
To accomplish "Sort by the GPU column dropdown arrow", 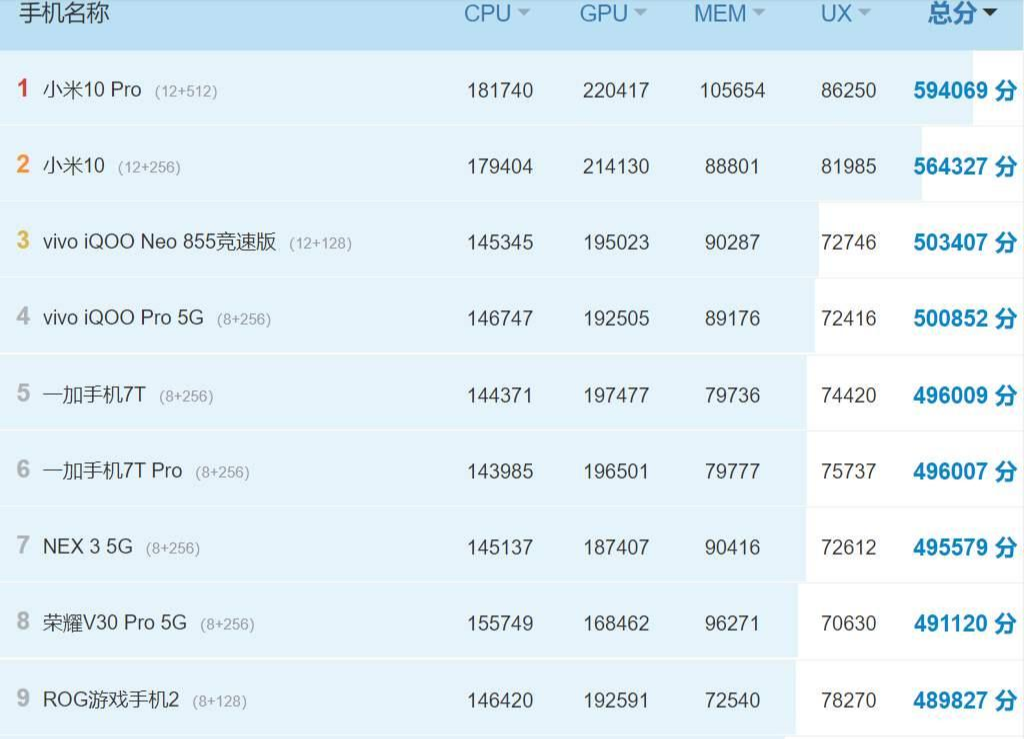I will pyautogui.click(x=640, y=12).
